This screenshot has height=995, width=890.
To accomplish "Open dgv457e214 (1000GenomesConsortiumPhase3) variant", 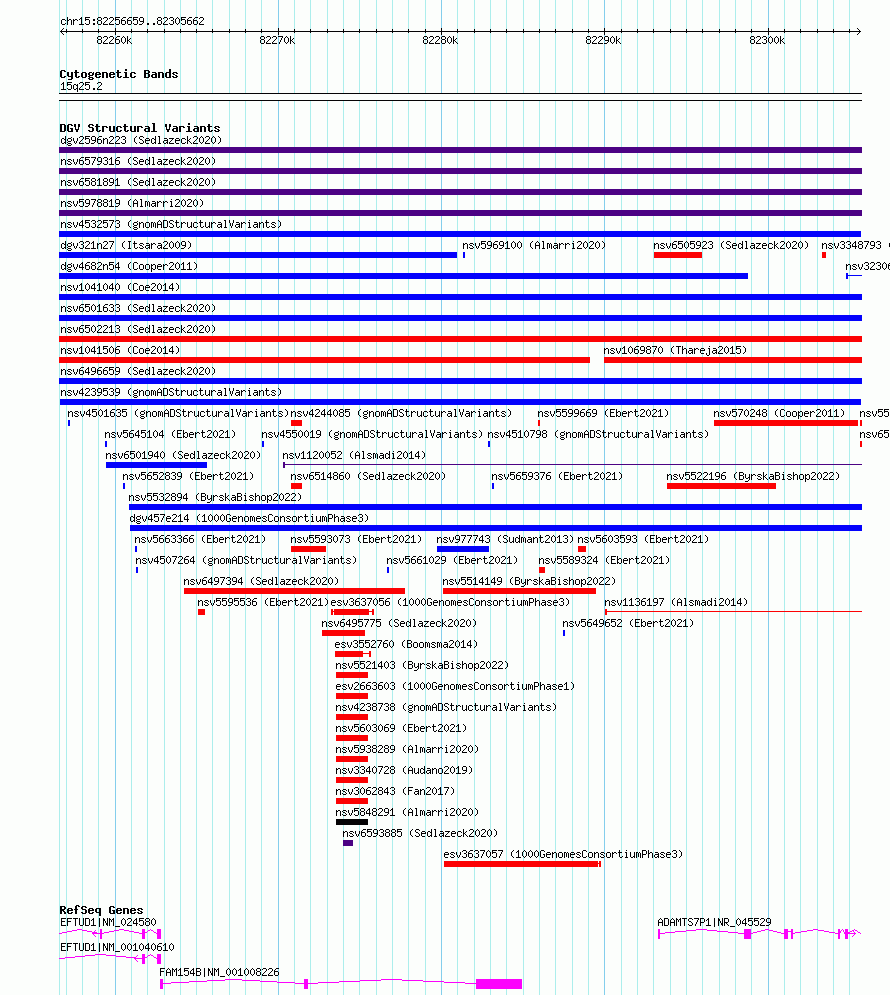I will [249, 518].
